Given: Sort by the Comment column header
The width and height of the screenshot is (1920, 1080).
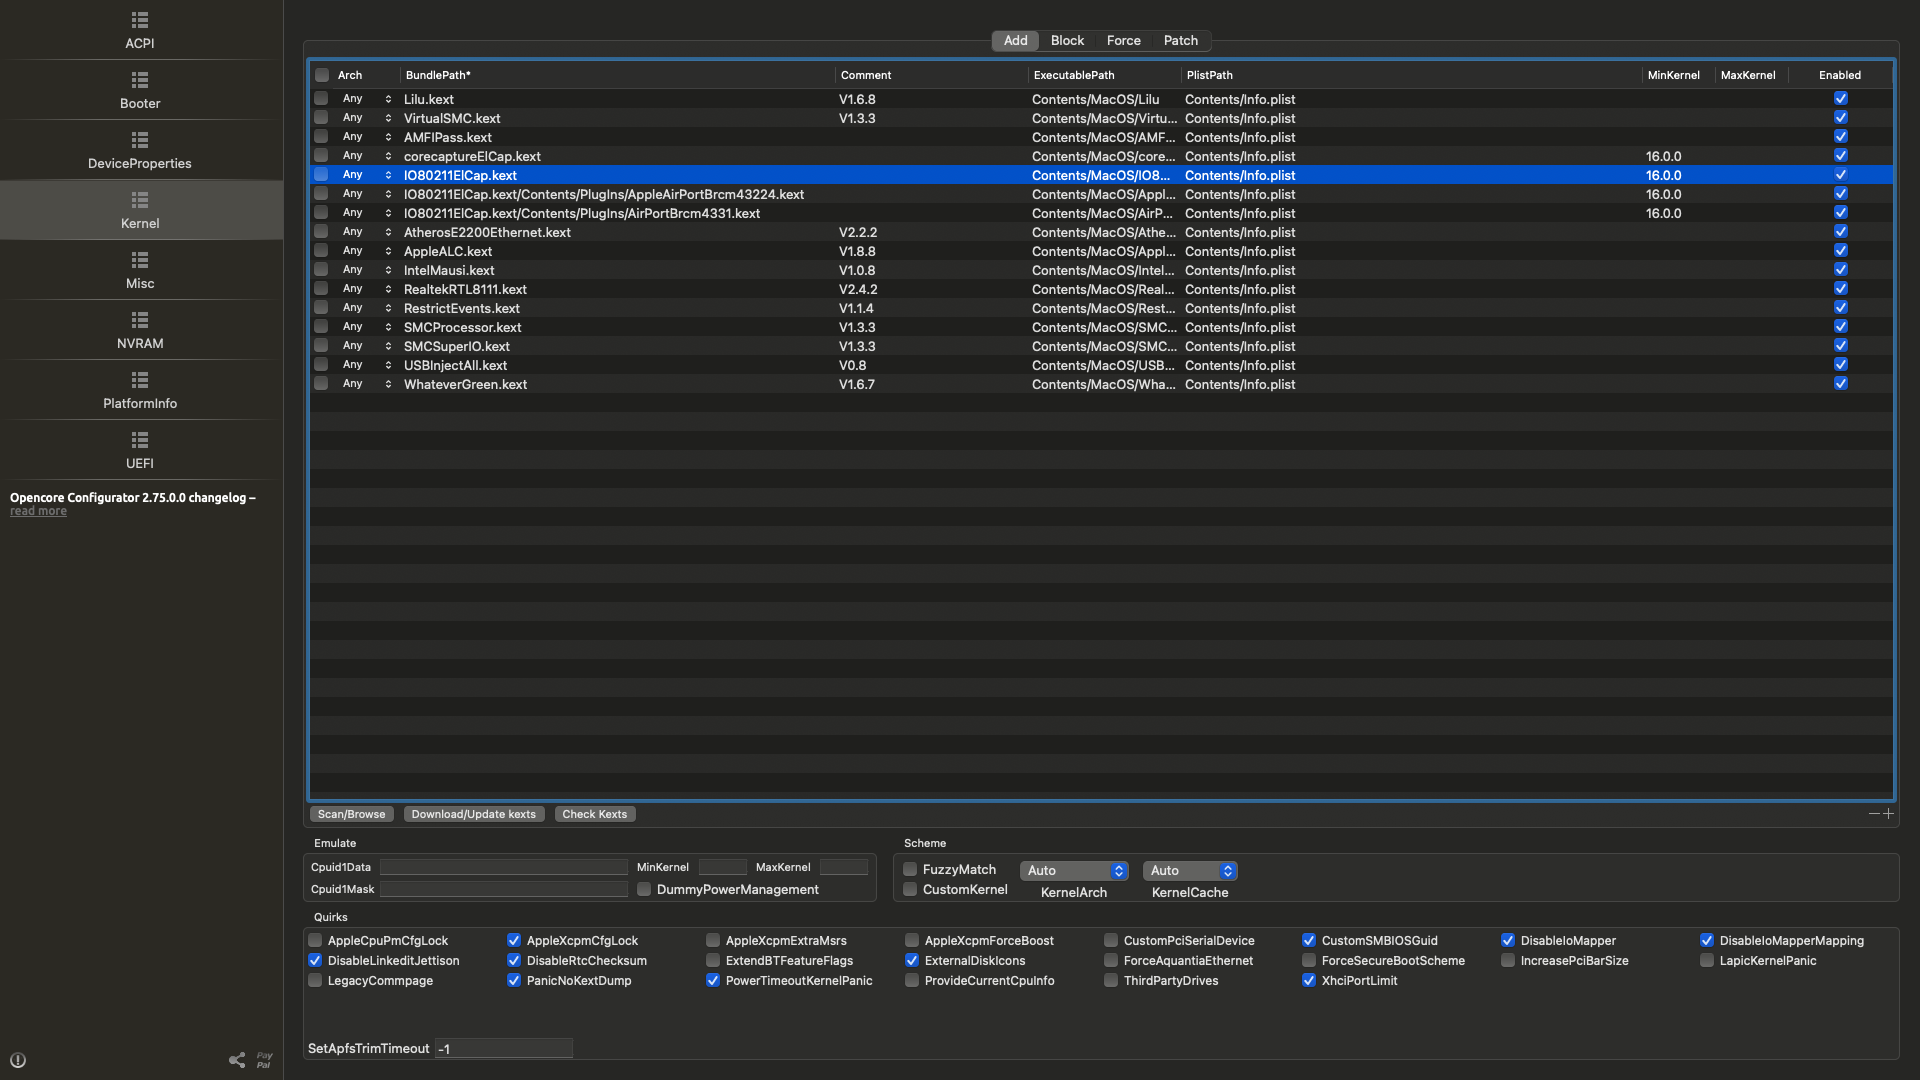Looking at the screenshot, I should [931, 75].
